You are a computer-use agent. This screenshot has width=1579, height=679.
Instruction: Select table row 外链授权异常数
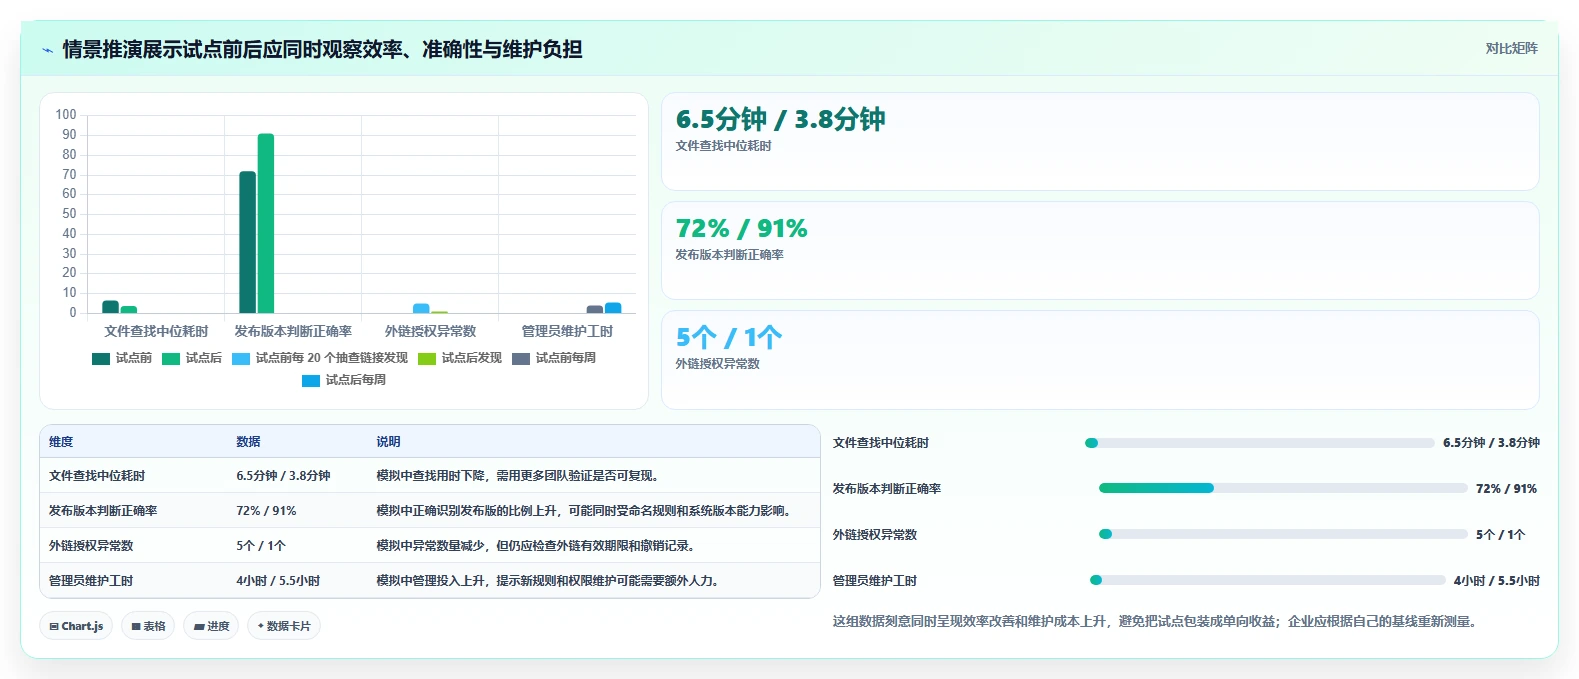[x=430, y=546]
